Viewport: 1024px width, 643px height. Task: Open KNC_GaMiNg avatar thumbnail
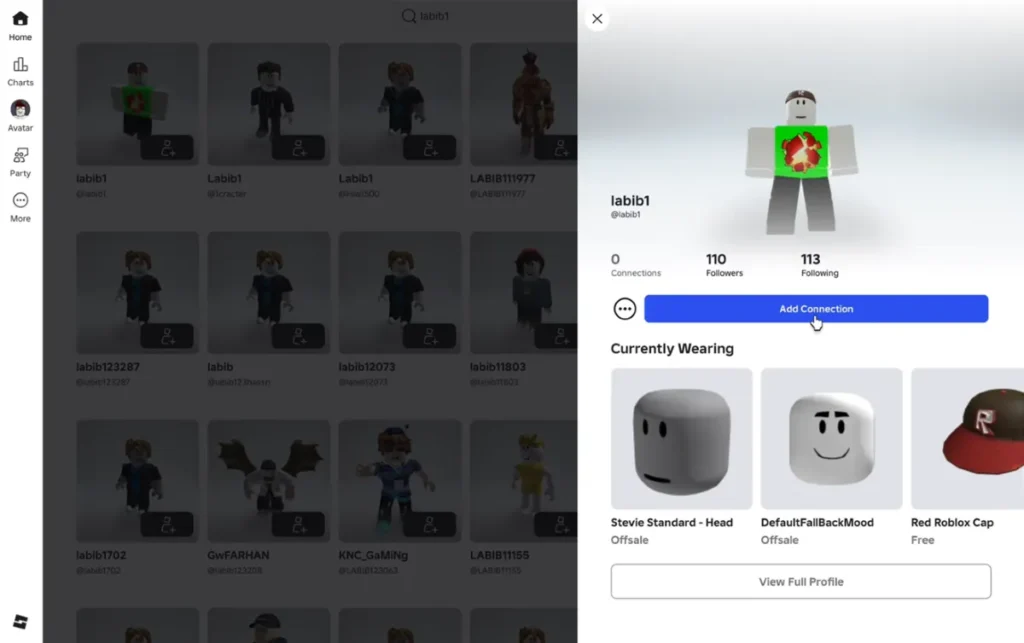click(400, 480)
